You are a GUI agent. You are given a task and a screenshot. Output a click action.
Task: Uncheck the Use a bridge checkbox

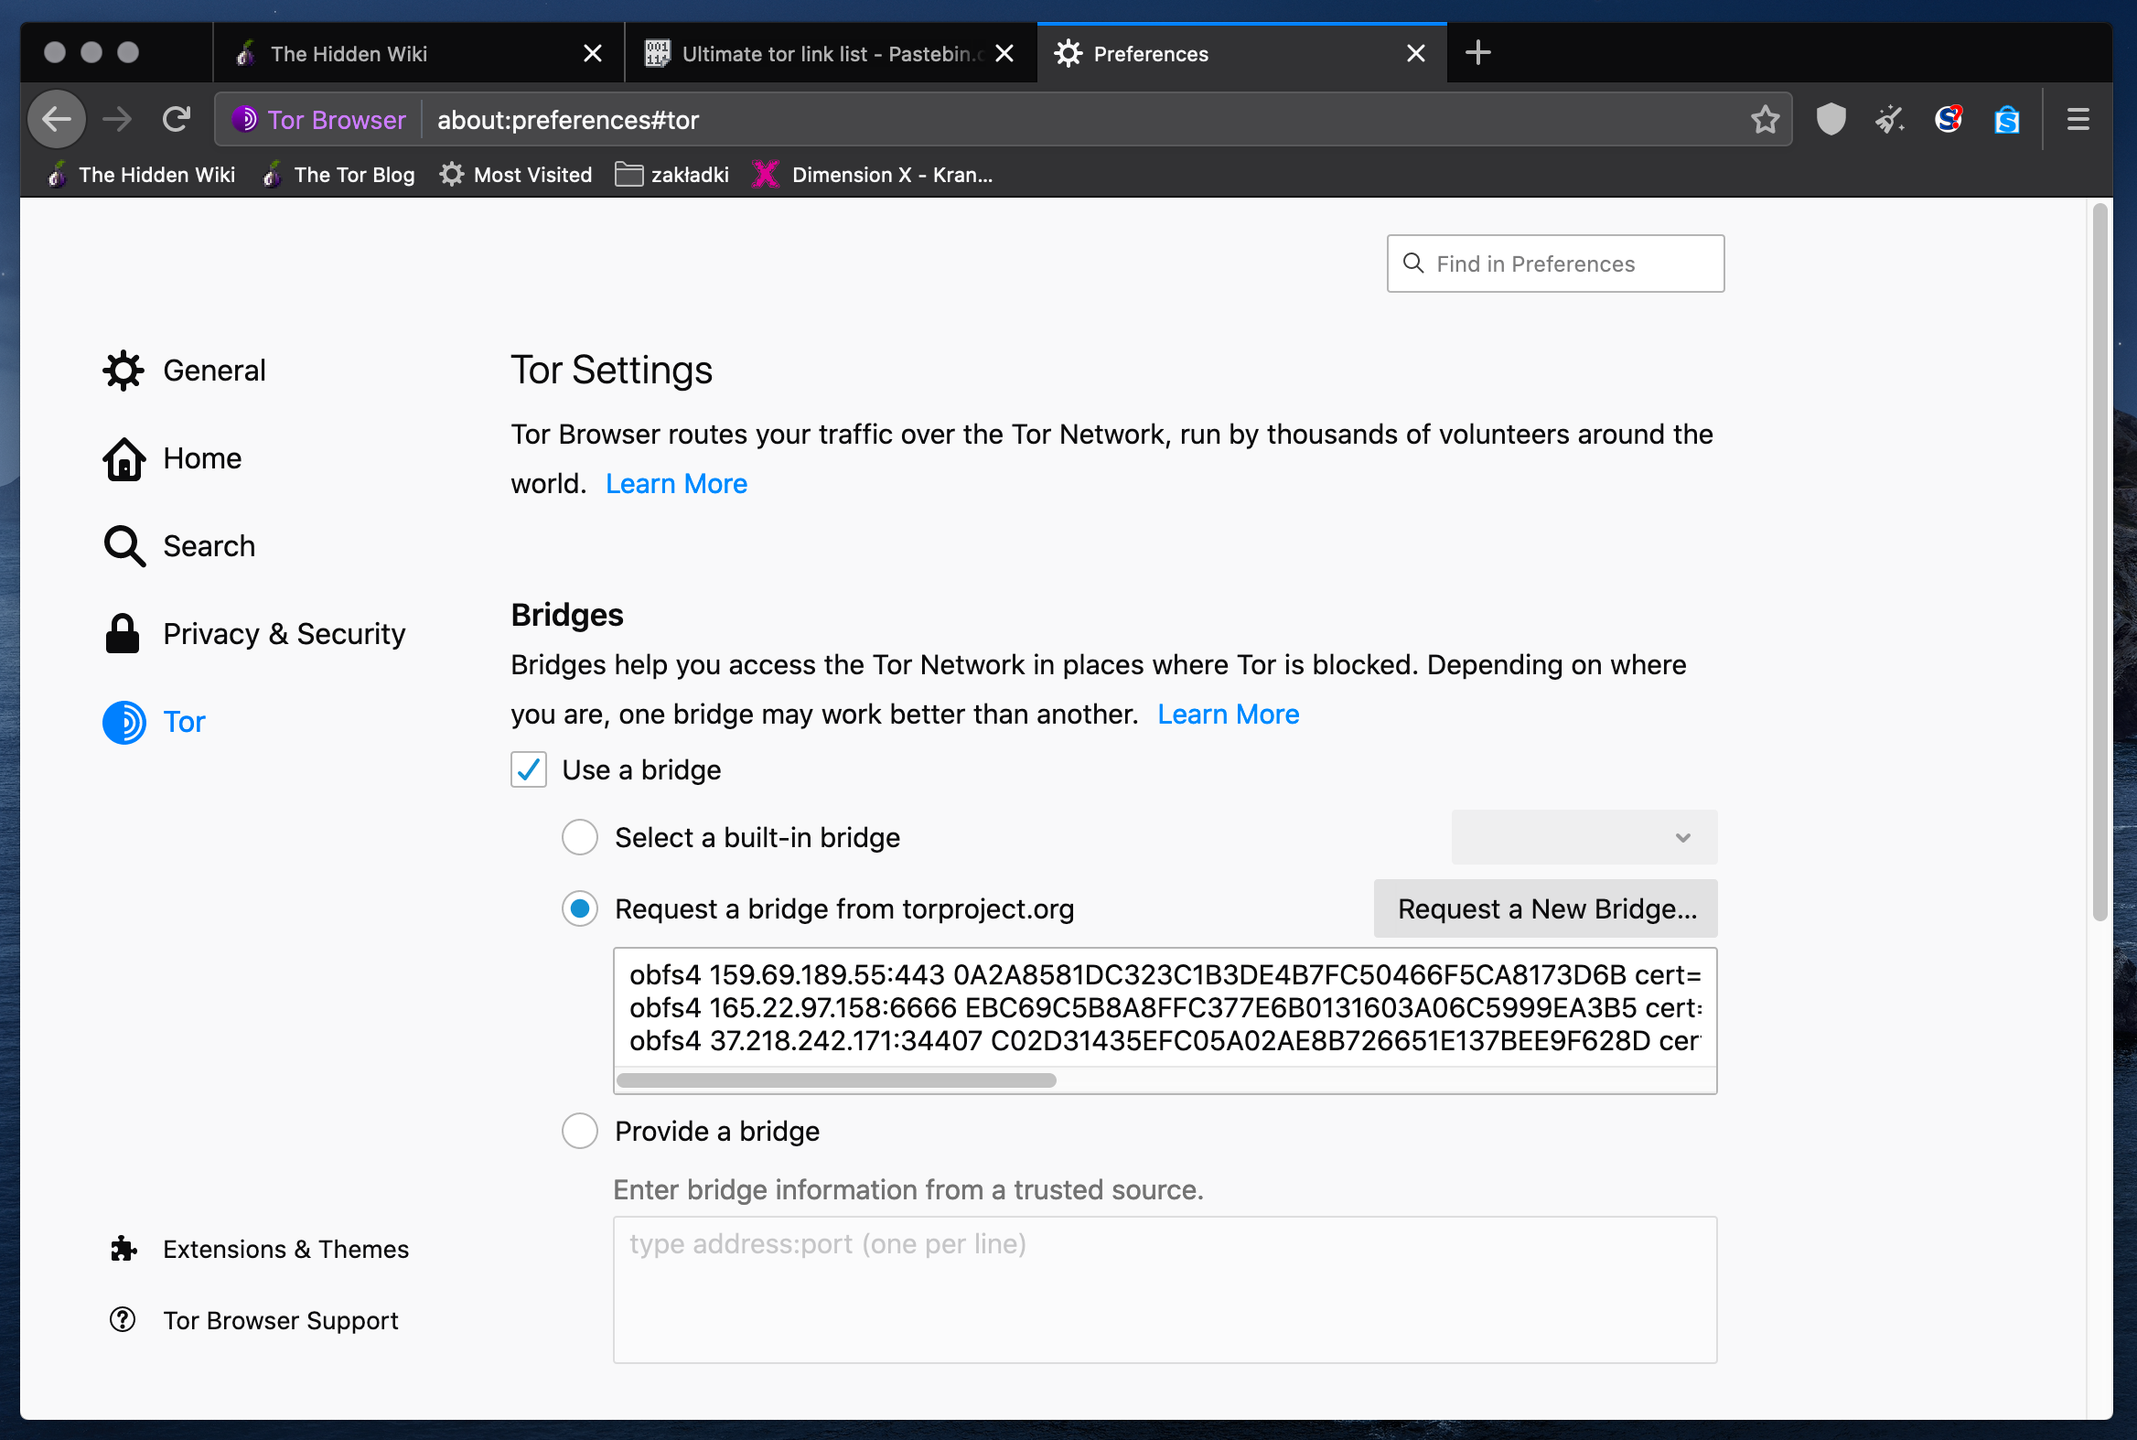point(529,770)
